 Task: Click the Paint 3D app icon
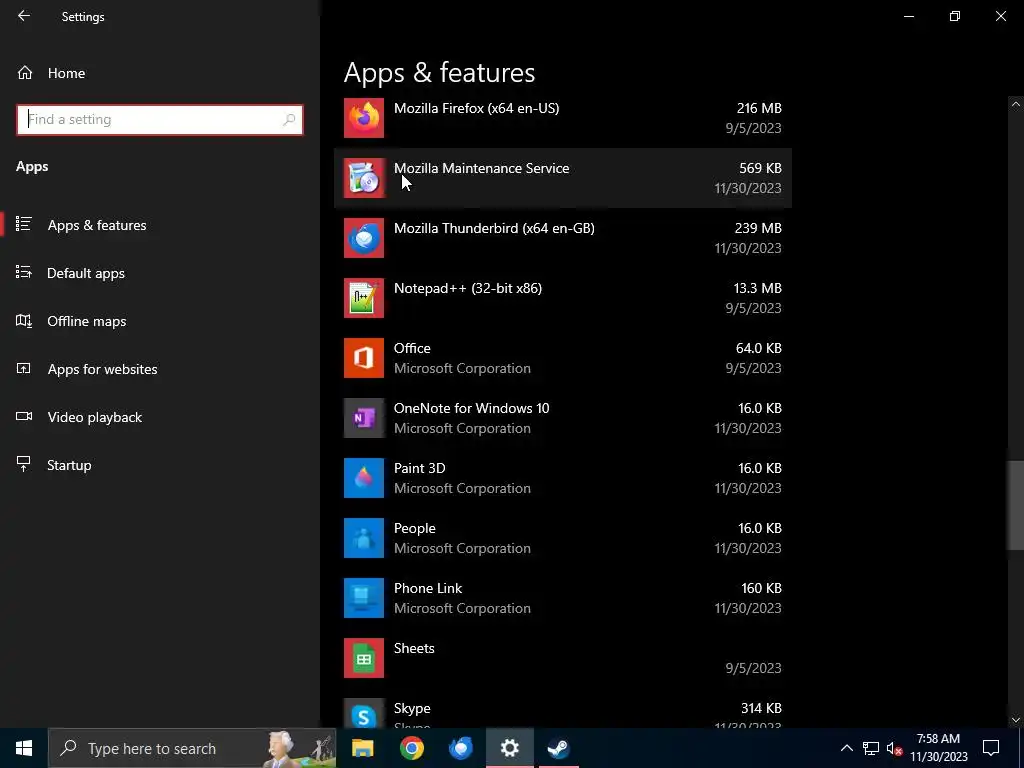(x=364, y=478)
